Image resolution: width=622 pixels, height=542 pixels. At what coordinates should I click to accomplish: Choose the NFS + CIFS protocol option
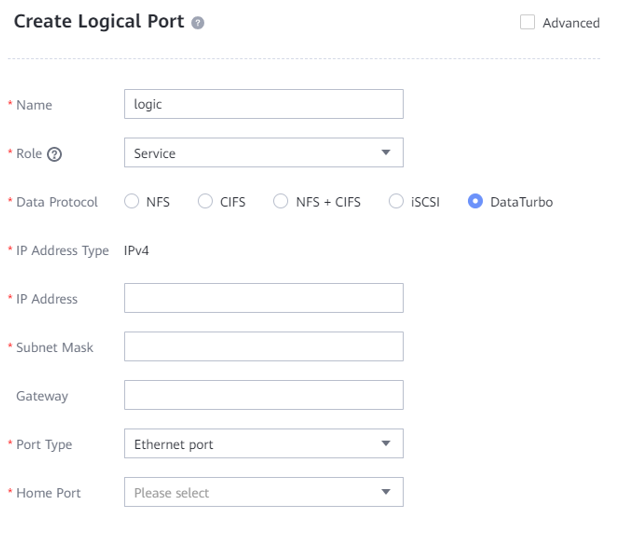[x=280, y=202]
